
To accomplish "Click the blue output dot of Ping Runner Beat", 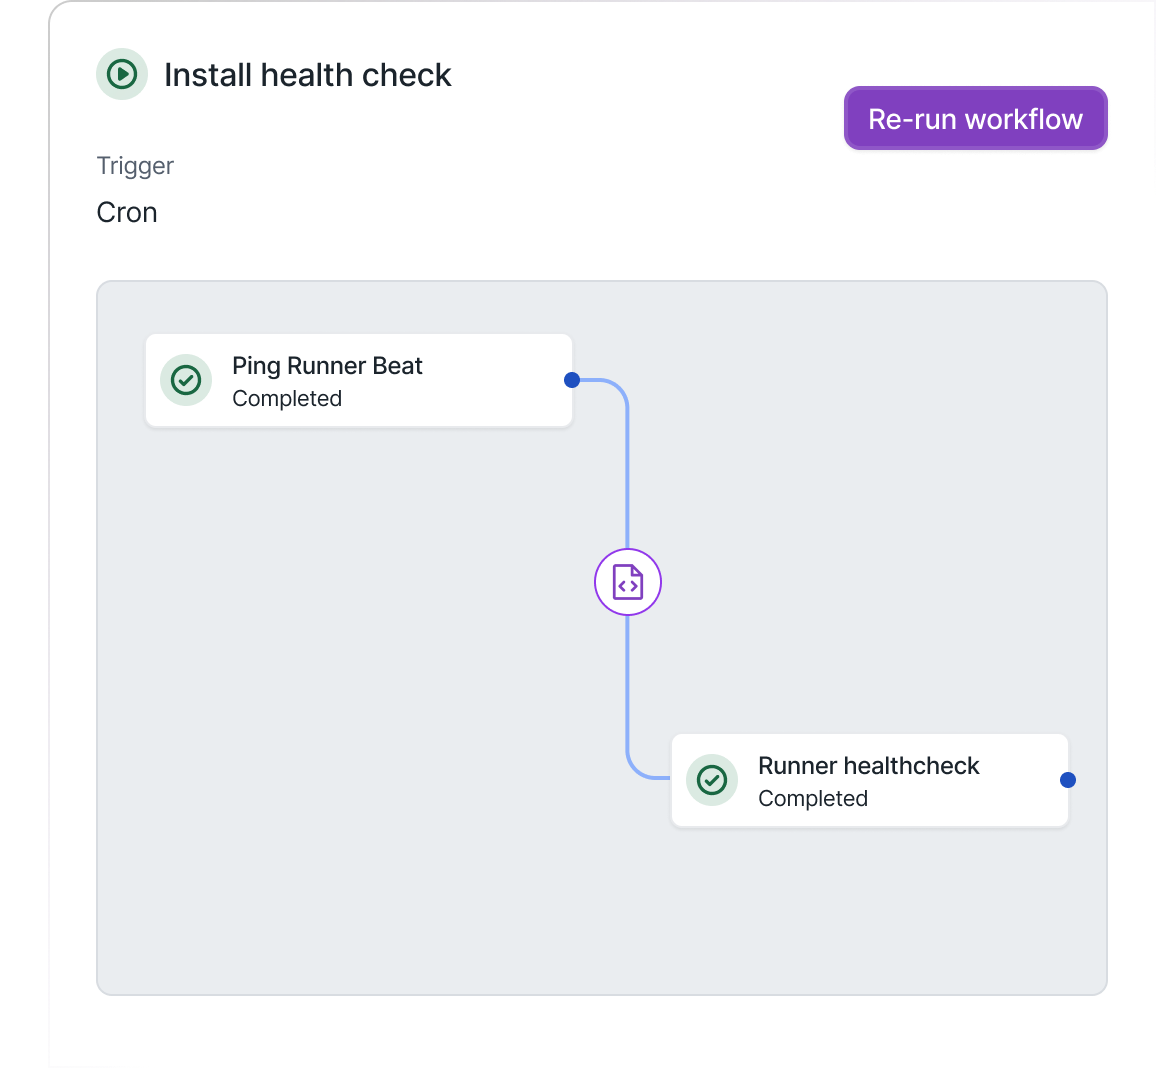I will [x=572, y=380].
